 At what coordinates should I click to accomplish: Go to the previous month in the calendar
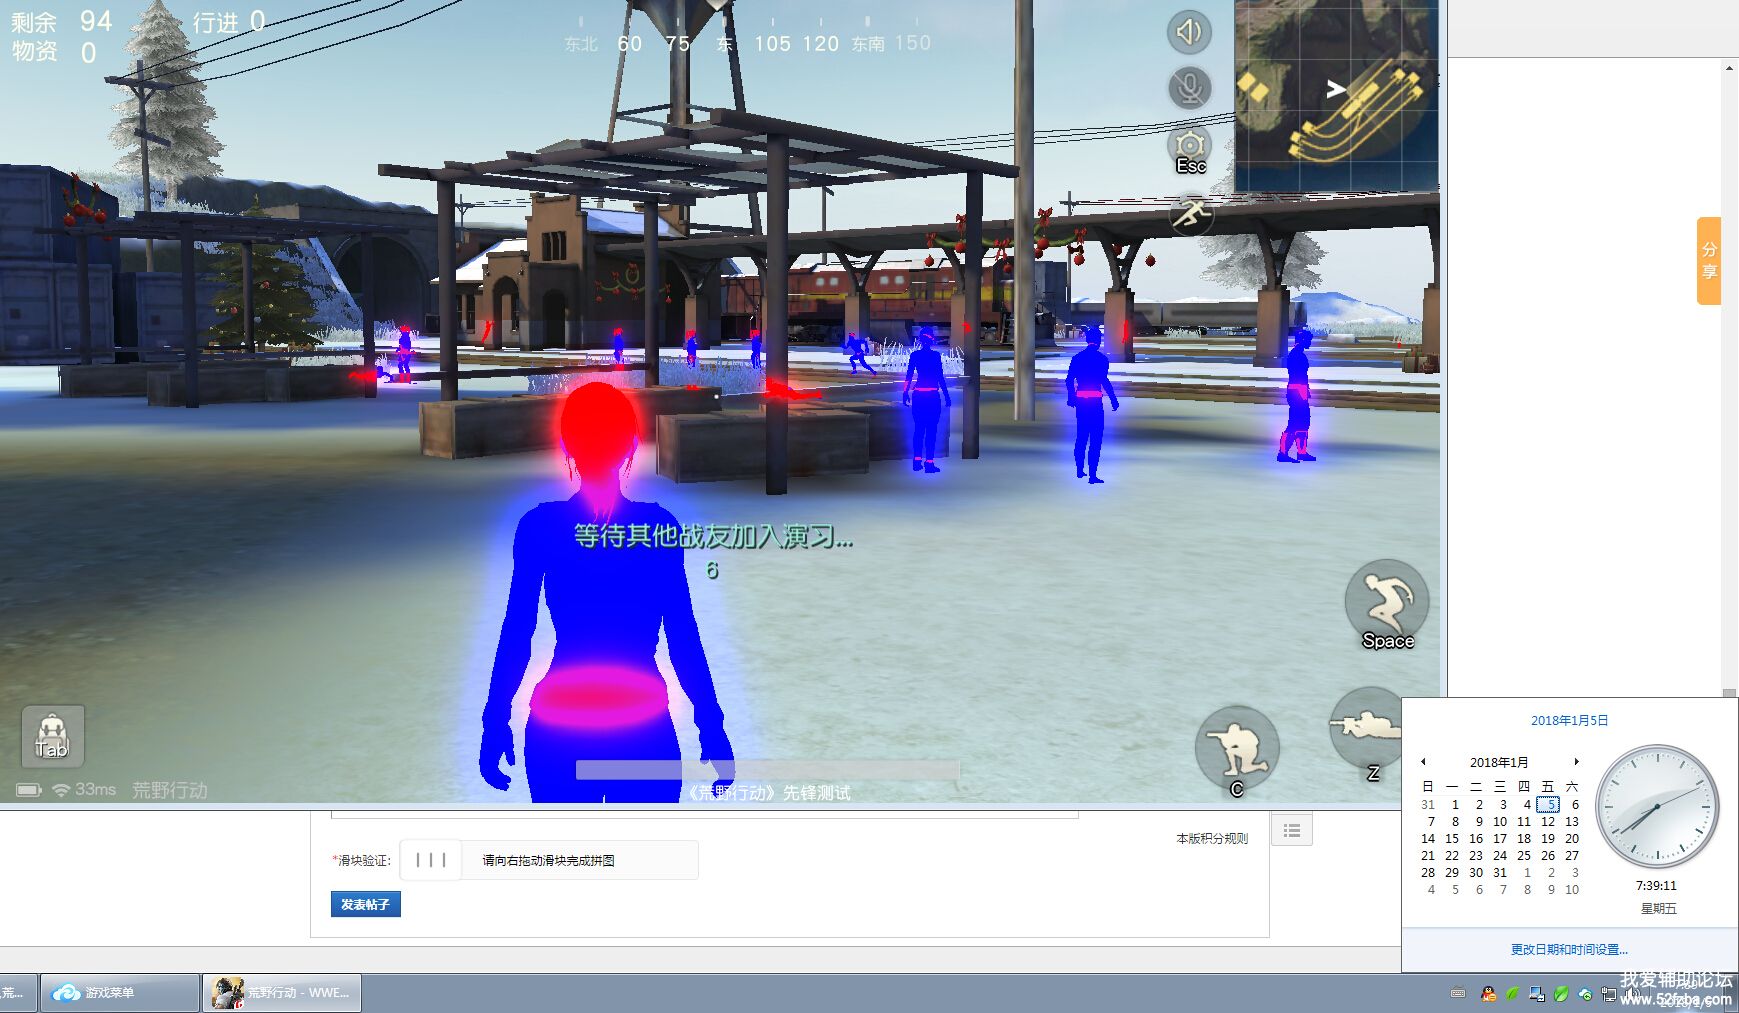1423,762
